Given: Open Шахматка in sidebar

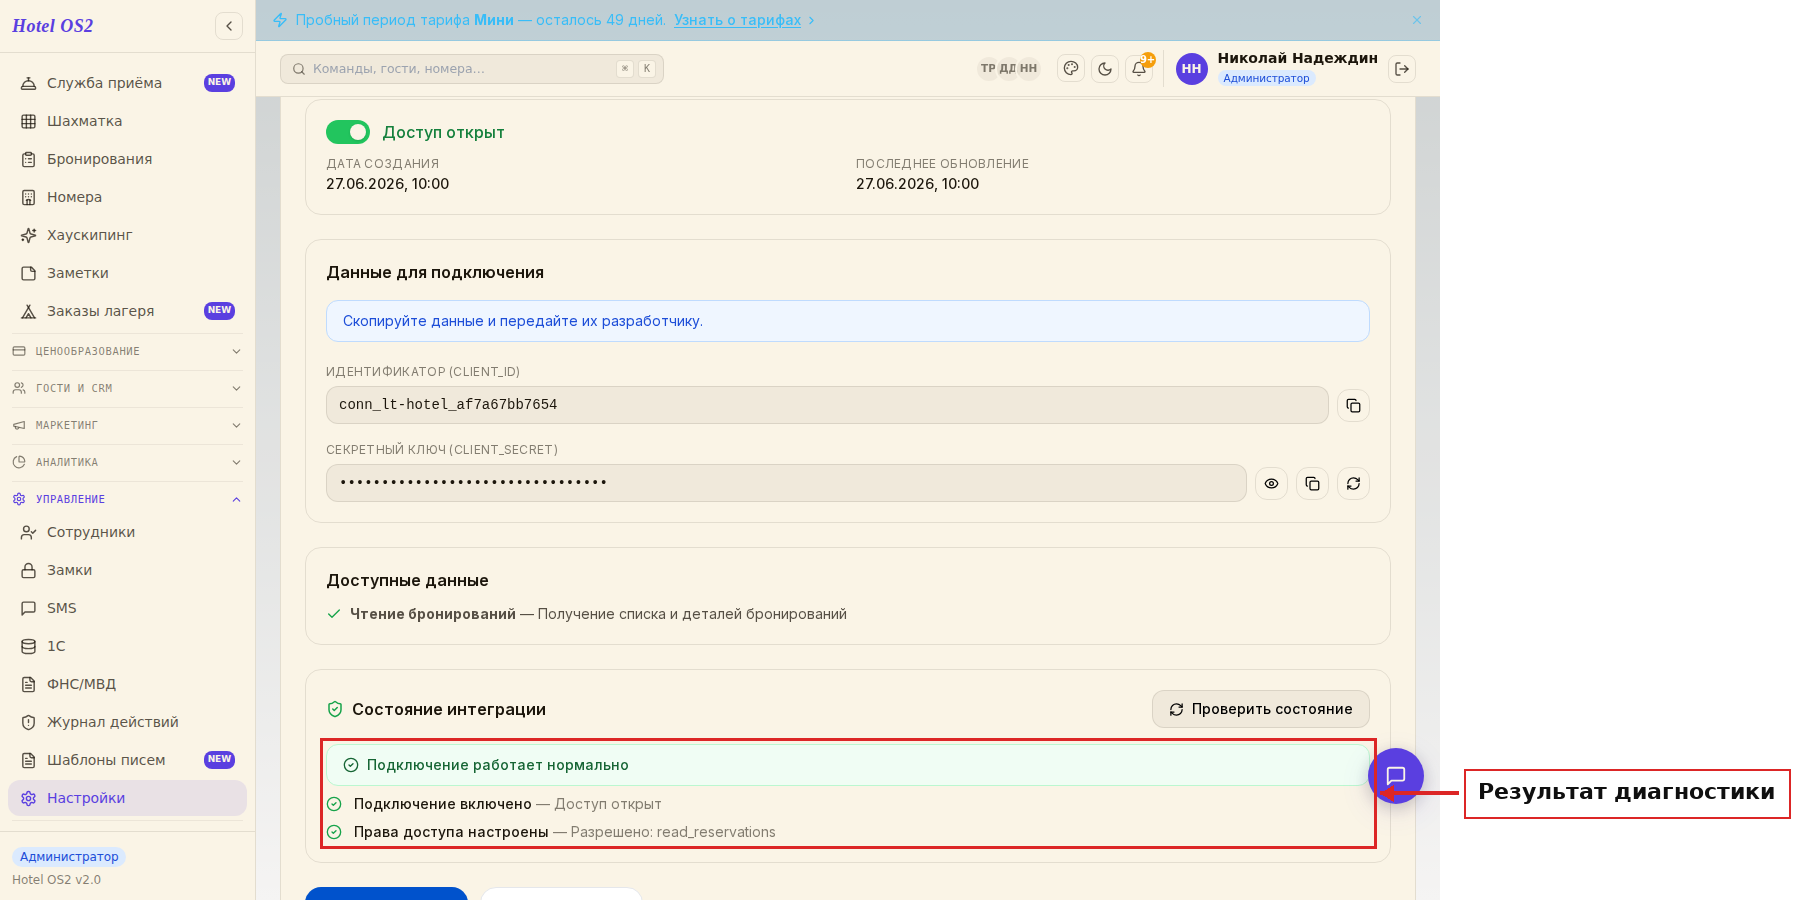Looking at the screenshot, I should 127,121.
